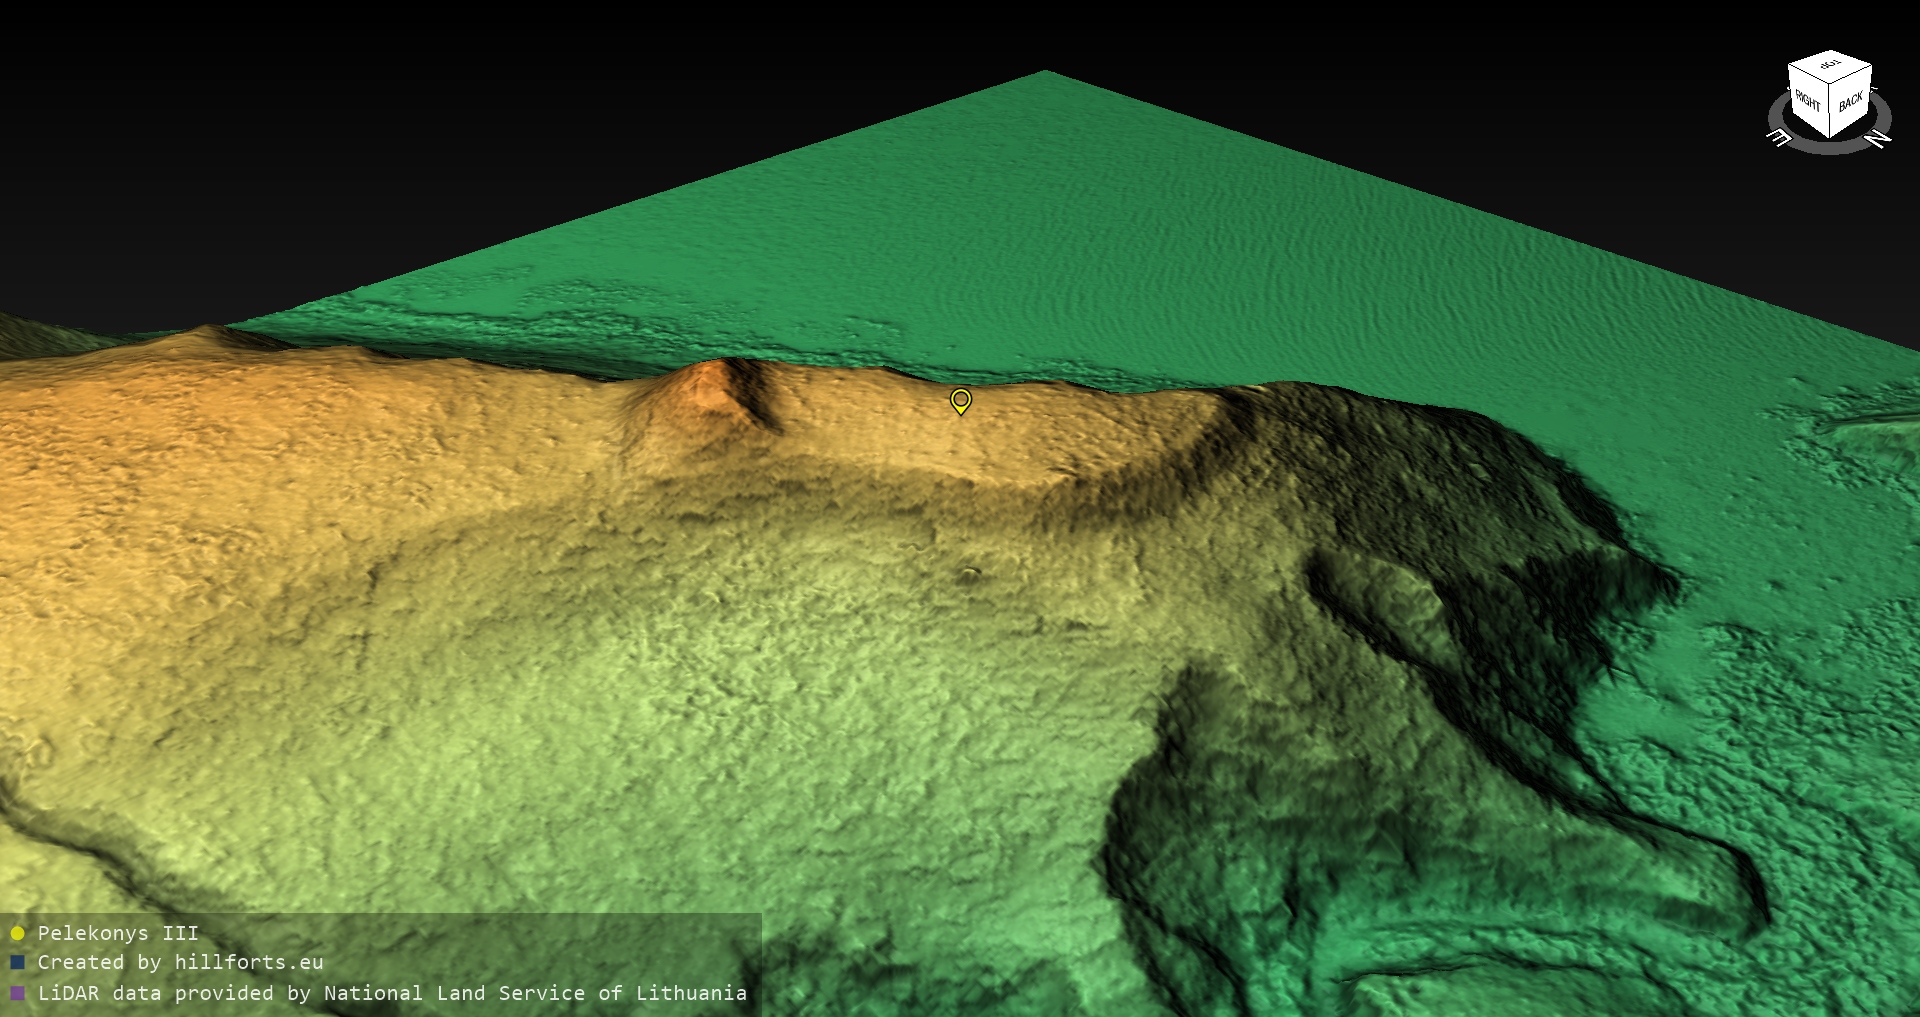Select the TOP face of the navigation cube
Image resolution: width=1920 pixels, height=1017 pixels.
1830,66
